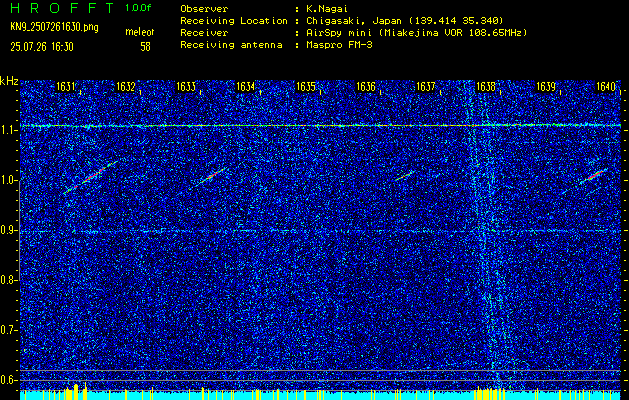This screenshot has height=400, width=629.
Task: Click the kHz axis unit label
Action: [9, 81]
